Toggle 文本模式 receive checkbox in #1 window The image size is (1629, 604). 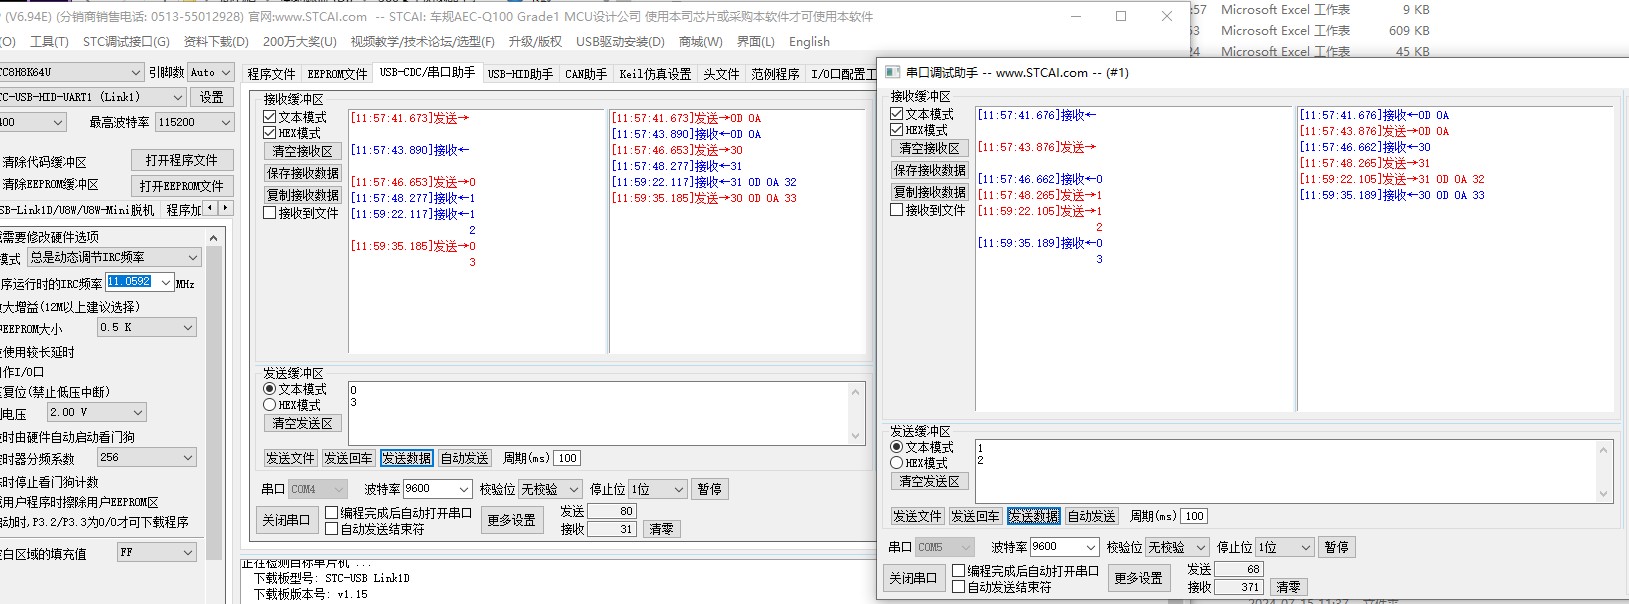897,114
